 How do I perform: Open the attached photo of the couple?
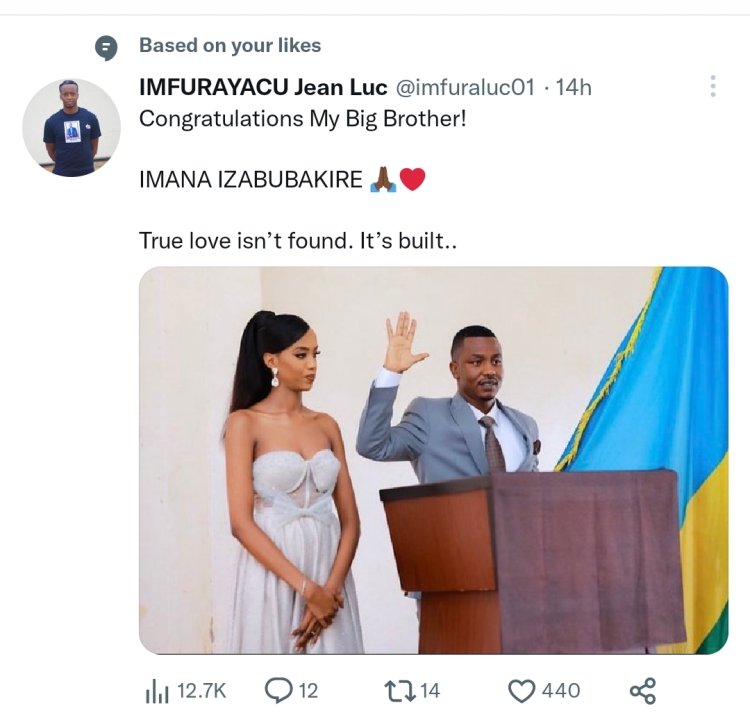click(433, 460)
